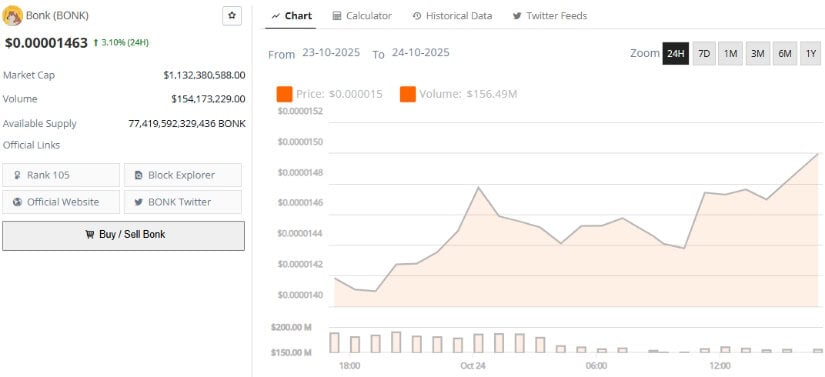Click the 12:00 time axis label
Image resolution: width=825 pixels, height=377 pixels.
(x=720, y=365)
